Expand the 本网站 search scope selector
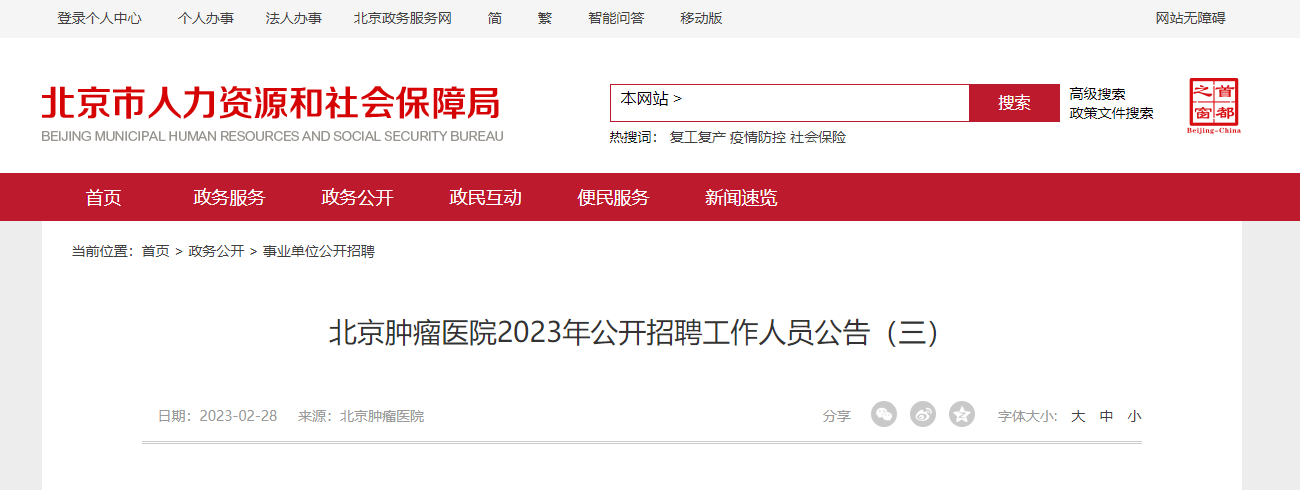 click(651, 99)
